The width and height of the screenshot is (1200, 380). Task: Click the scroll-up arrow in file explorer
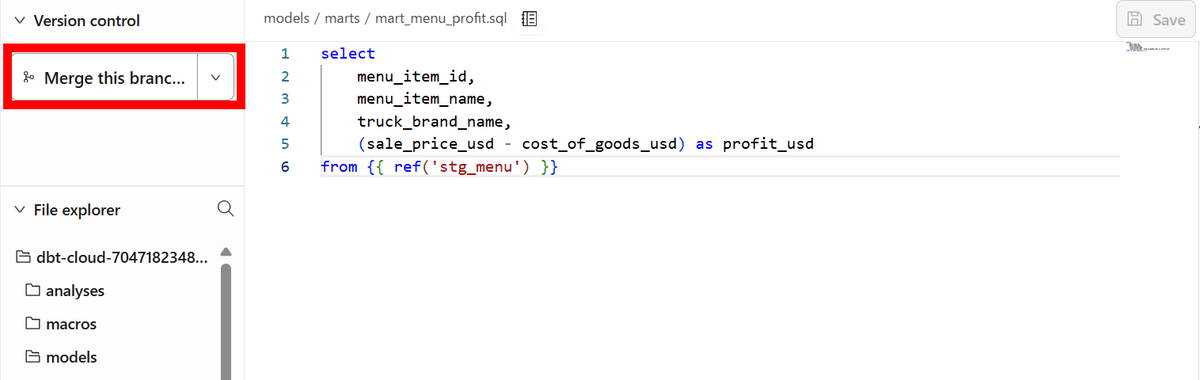pyautogui.click(x=226, y=252)
